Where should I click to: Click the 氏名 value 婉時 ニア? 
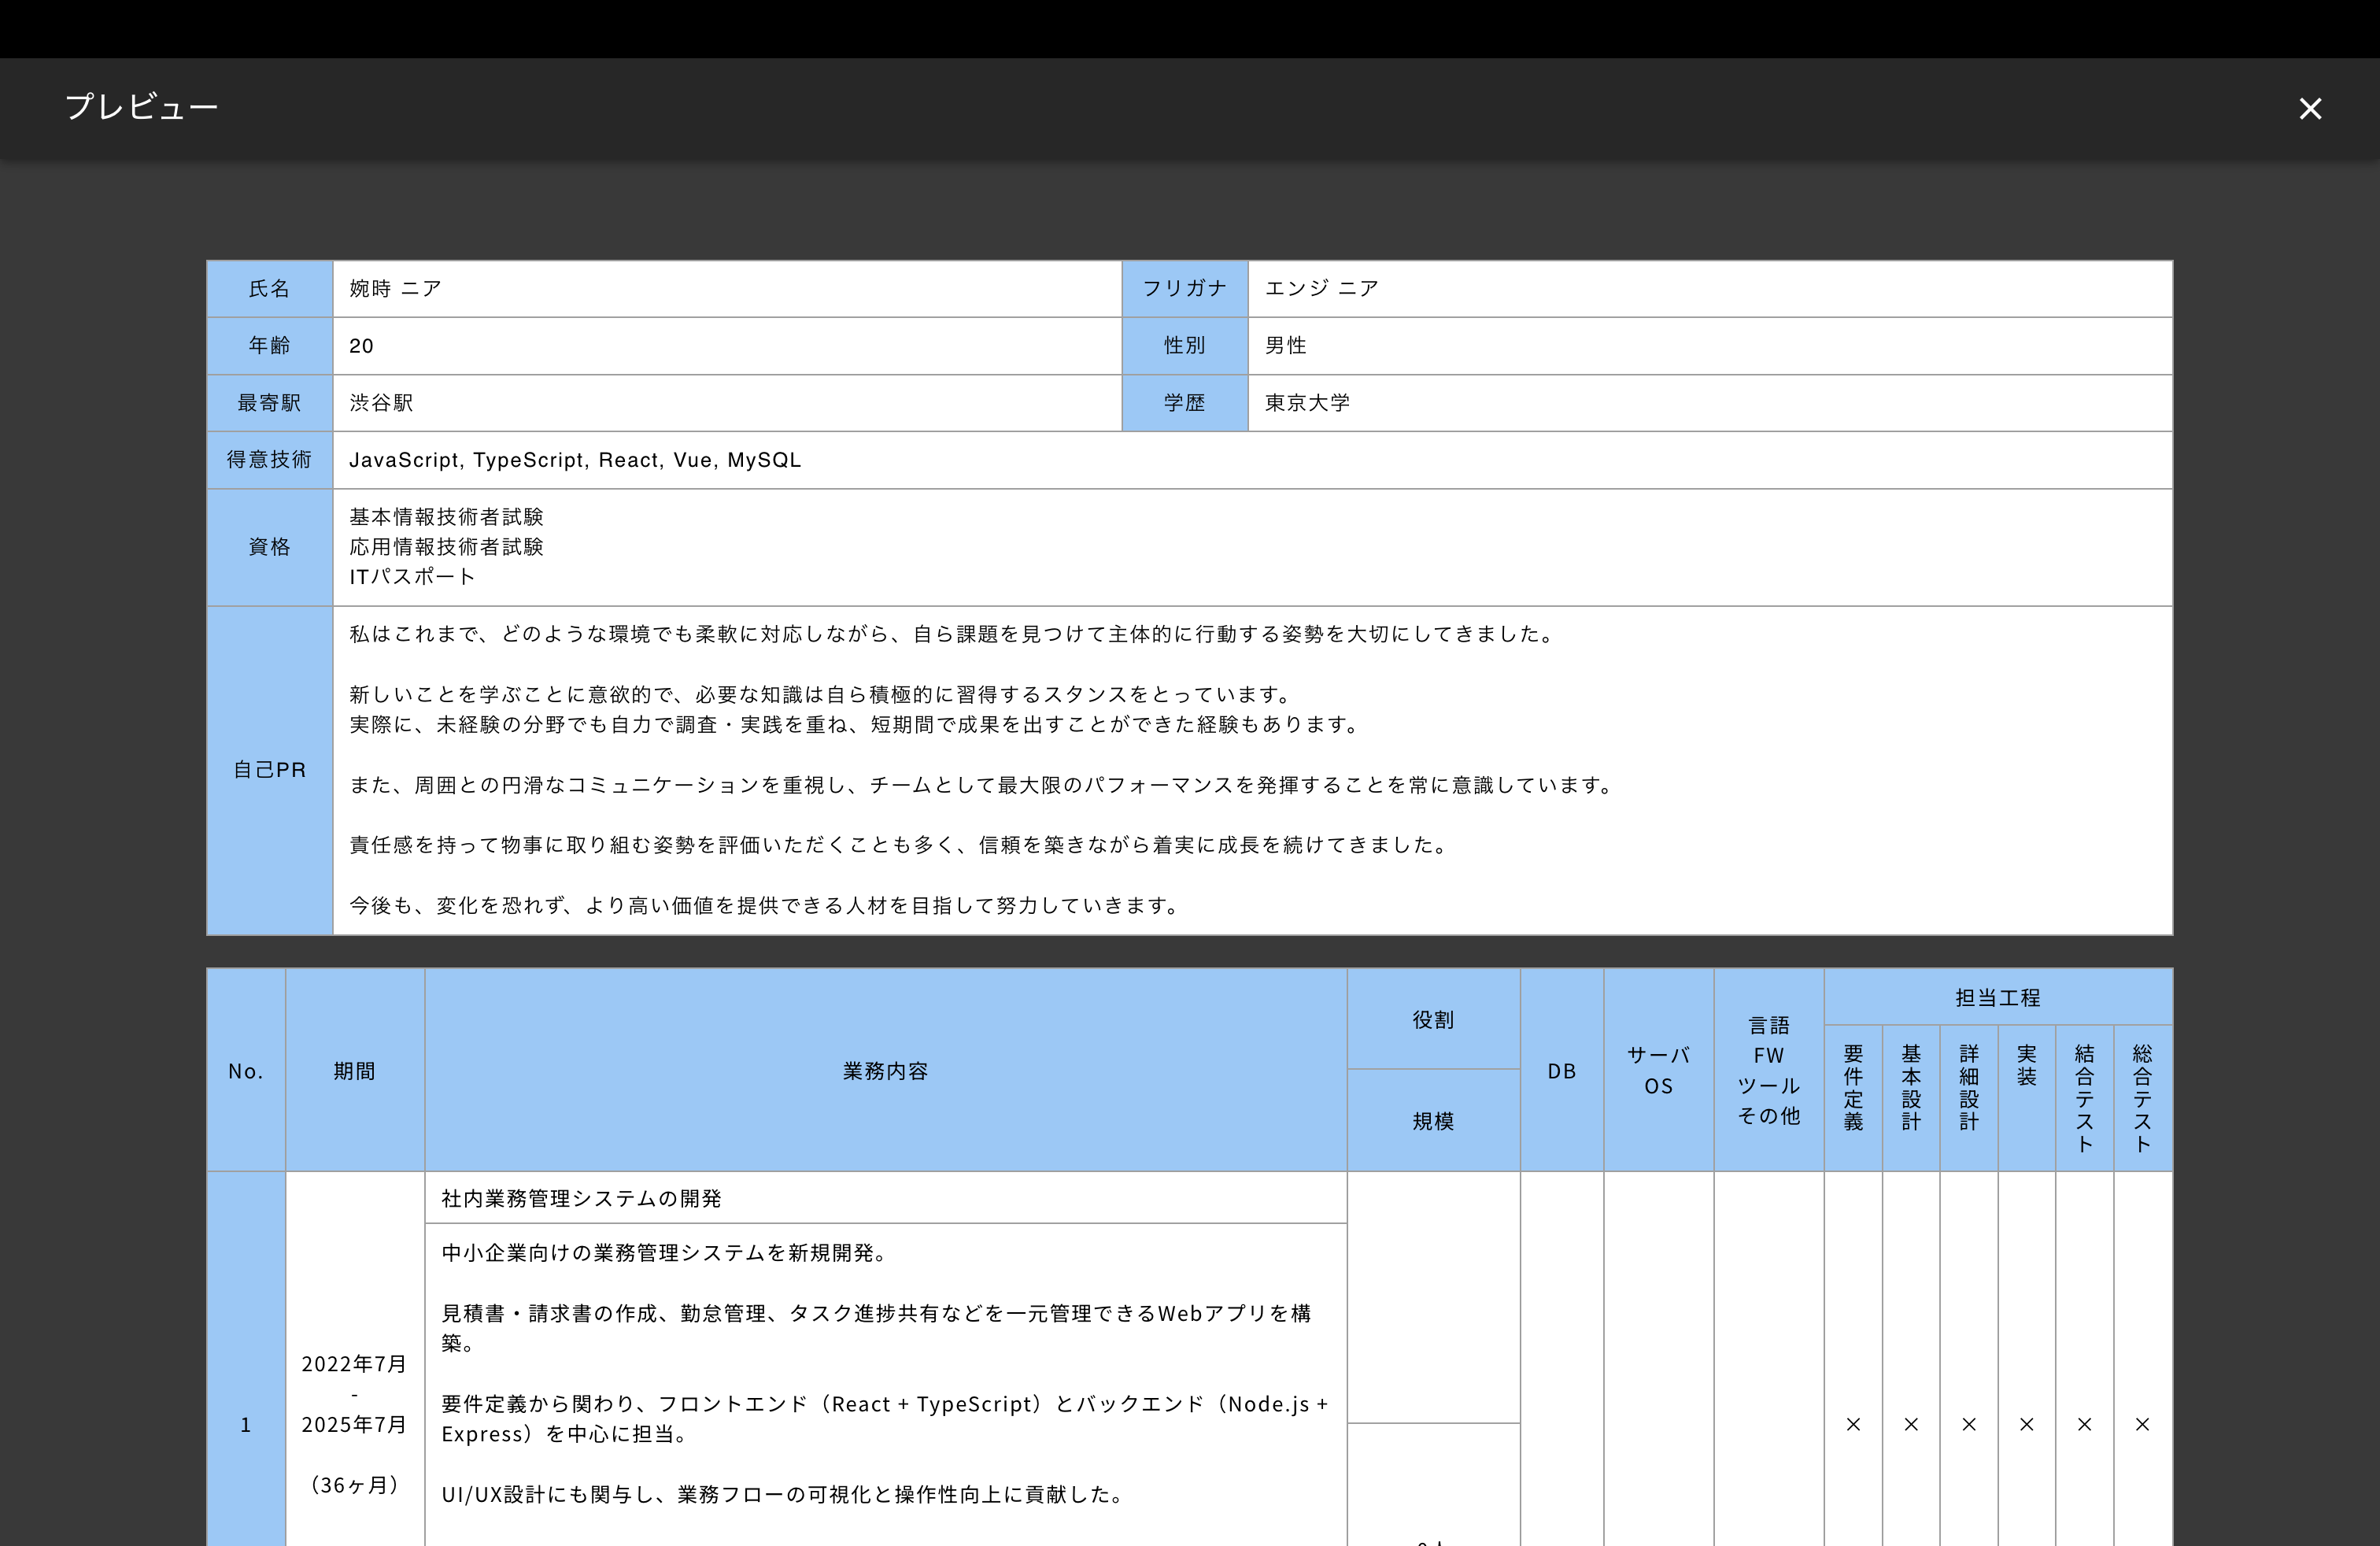tap(395, 289)
